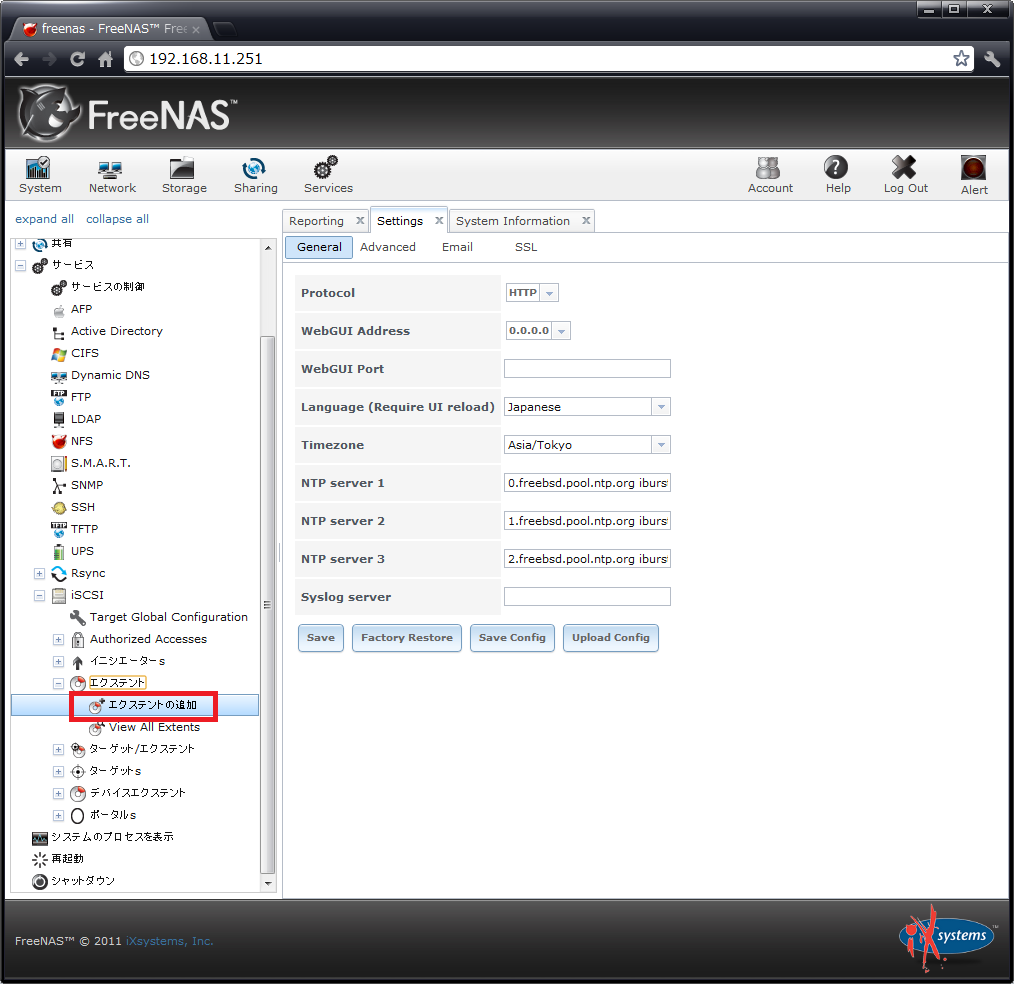Collapse the エクステント node

coord(58,683)
